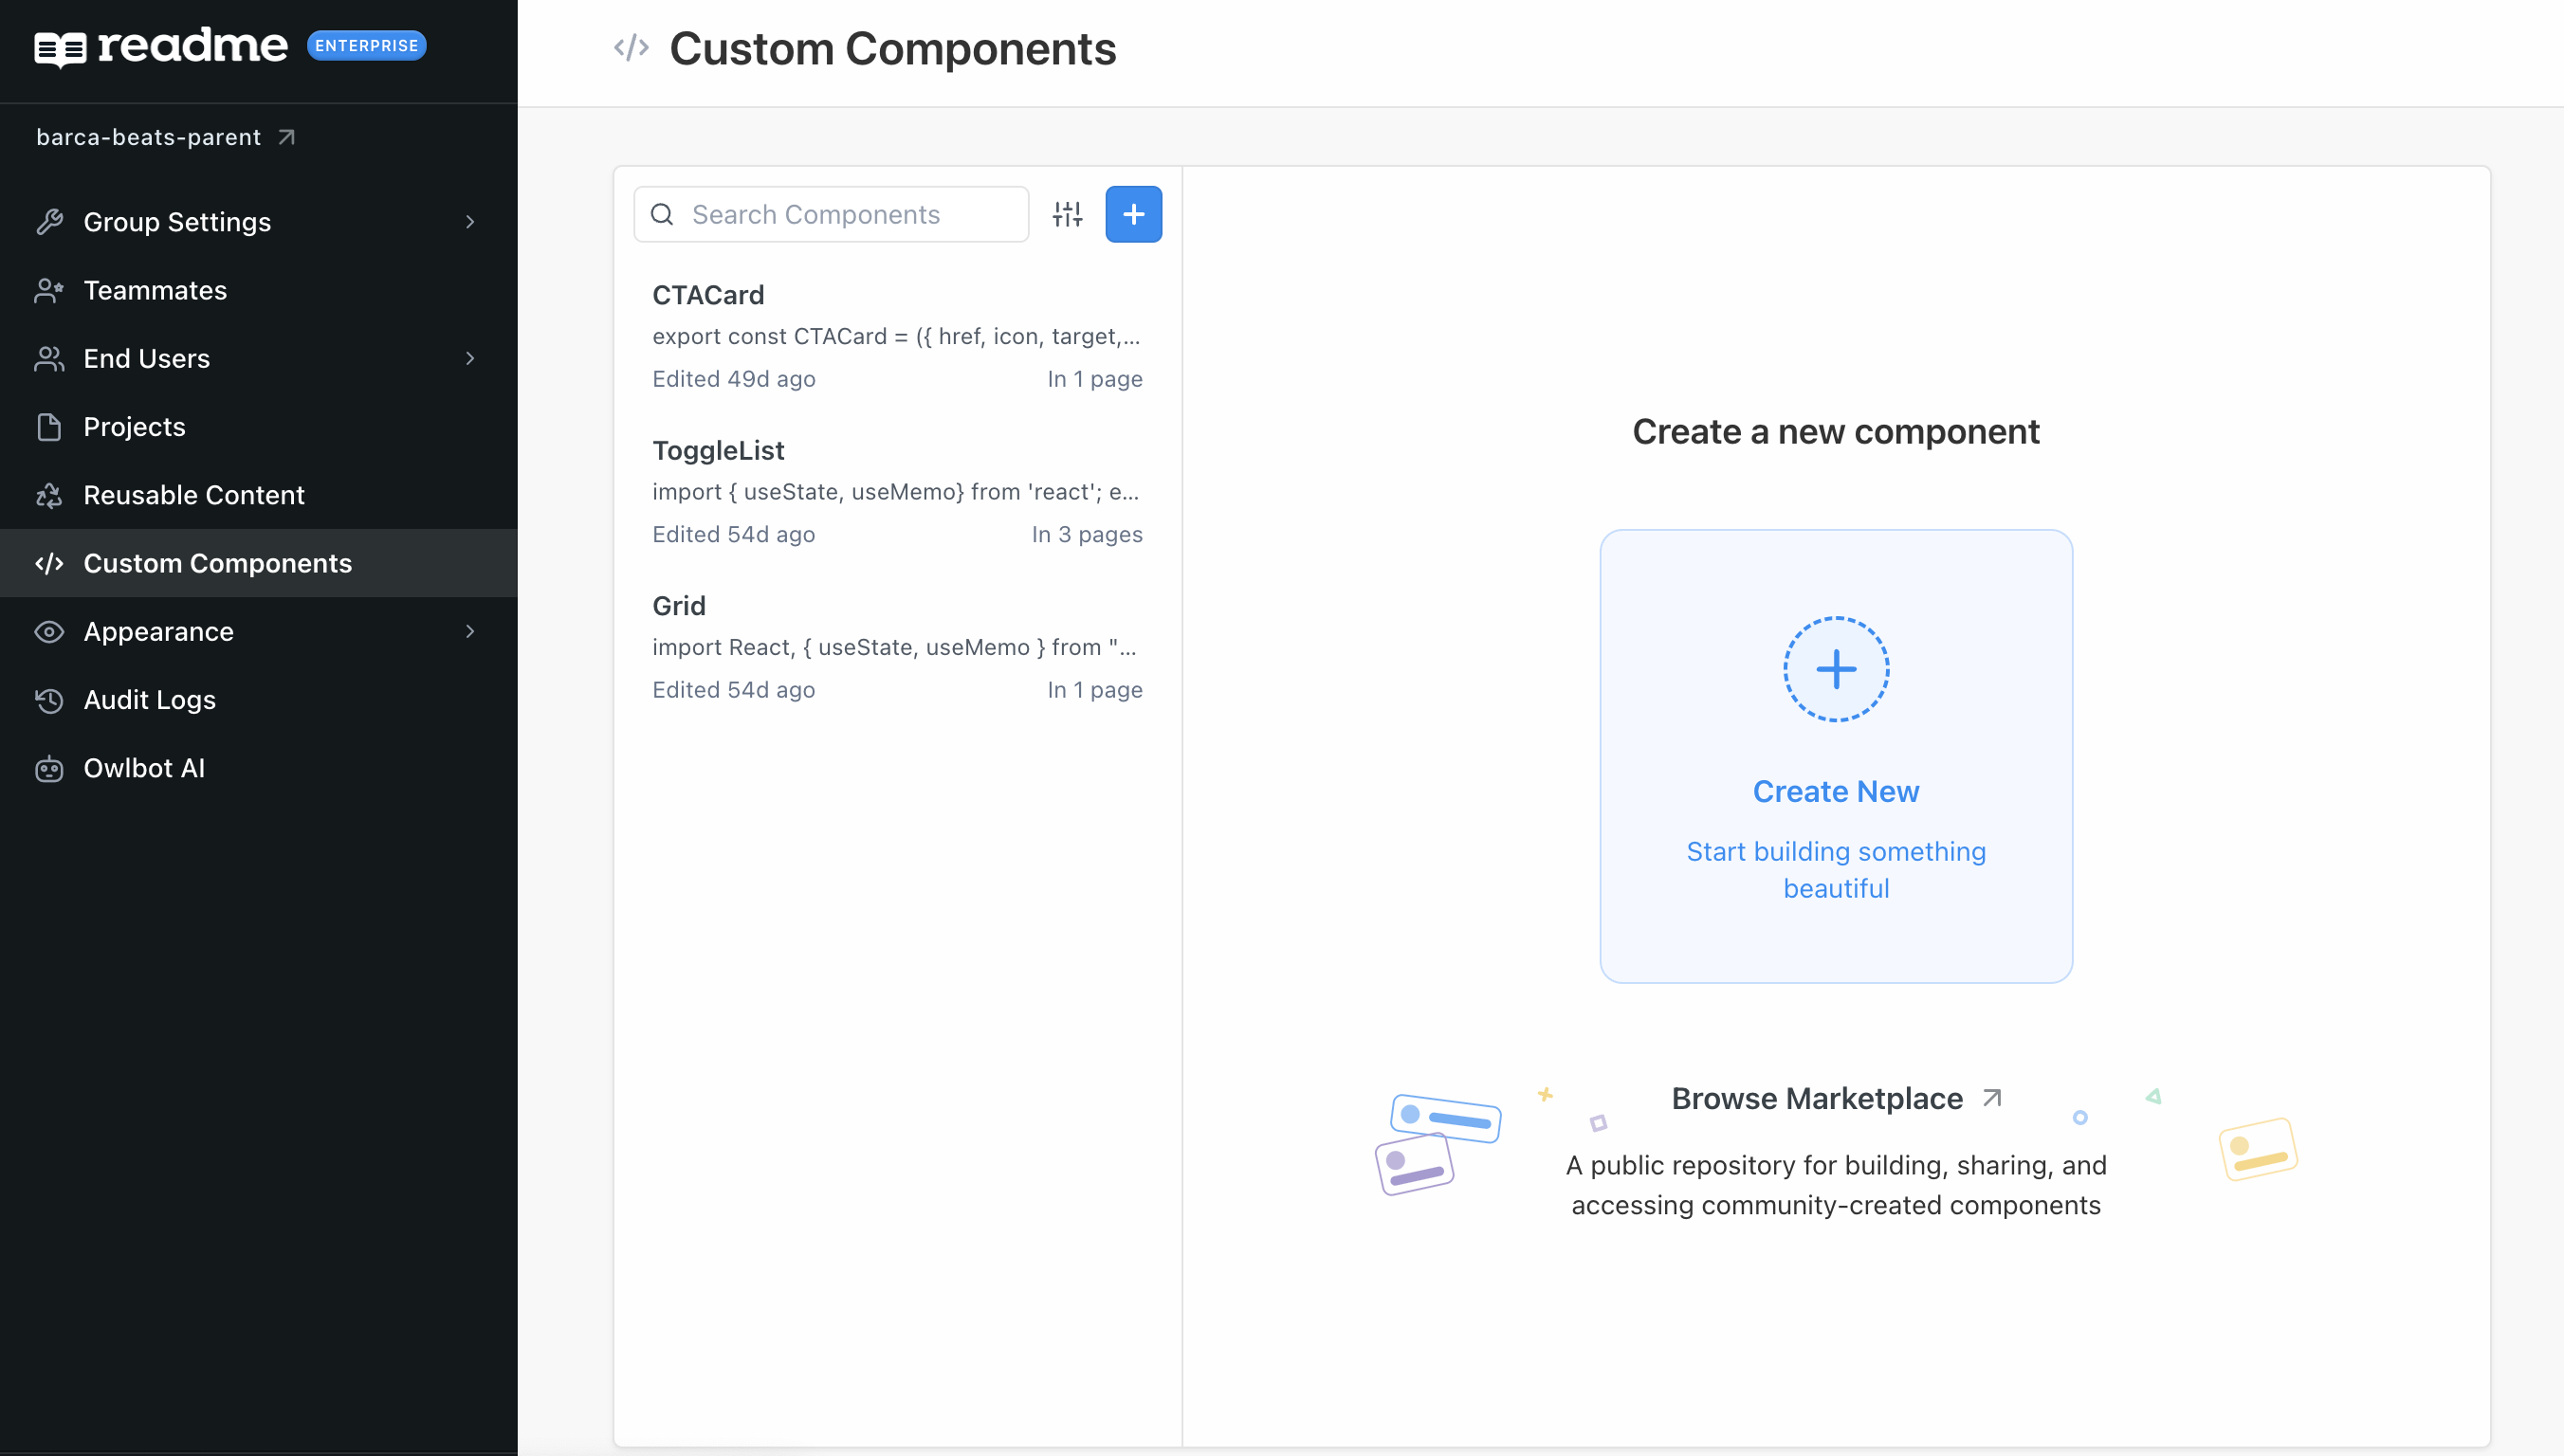
Task: View Audit Logs
Action: 258,700
